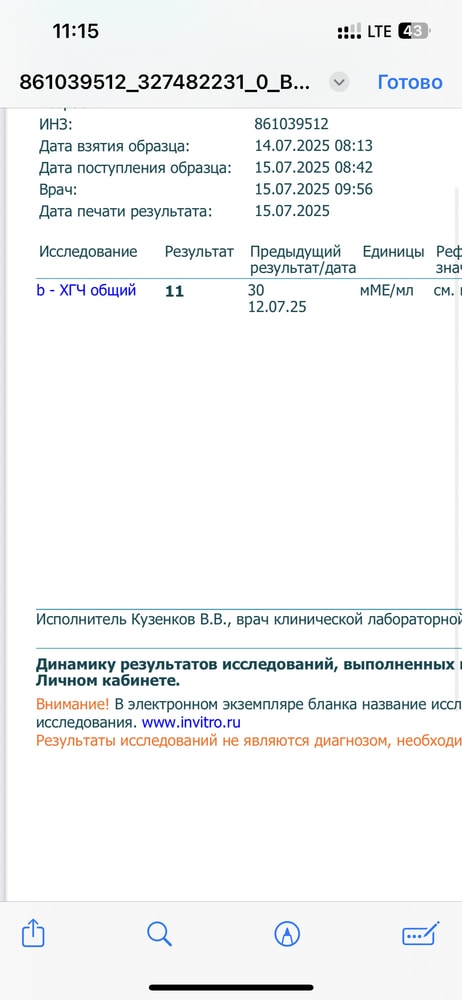Screen dimensions: 462x1000
Task: Tap the Готово button
Action: point(410,82)
